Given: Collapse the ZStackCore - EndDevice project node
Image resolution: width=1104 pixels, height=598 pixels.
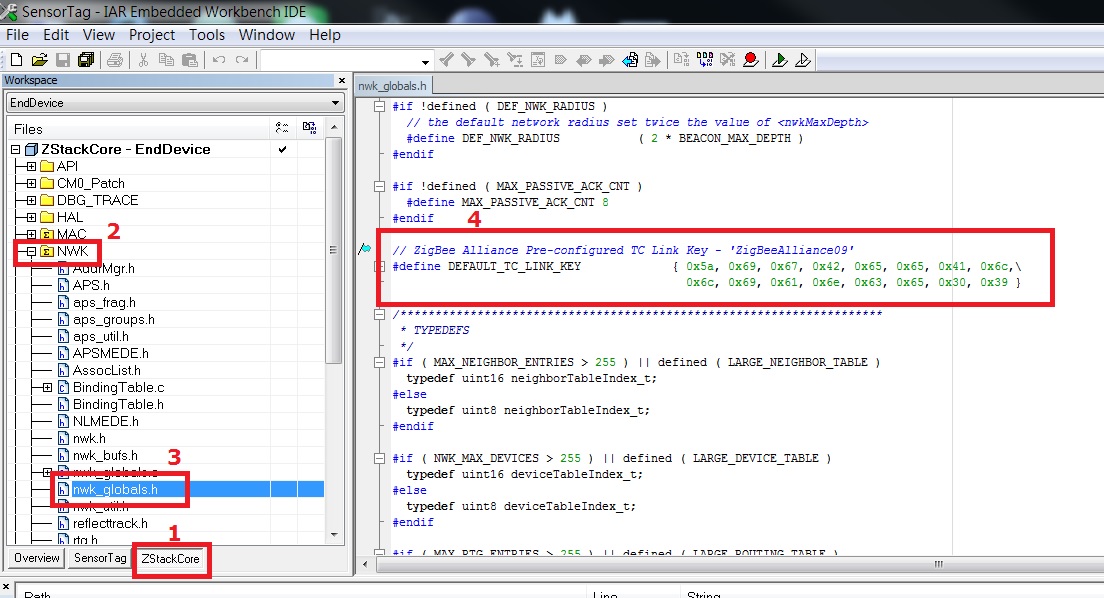Looking at the screenshot, I should tap(15, 149).
